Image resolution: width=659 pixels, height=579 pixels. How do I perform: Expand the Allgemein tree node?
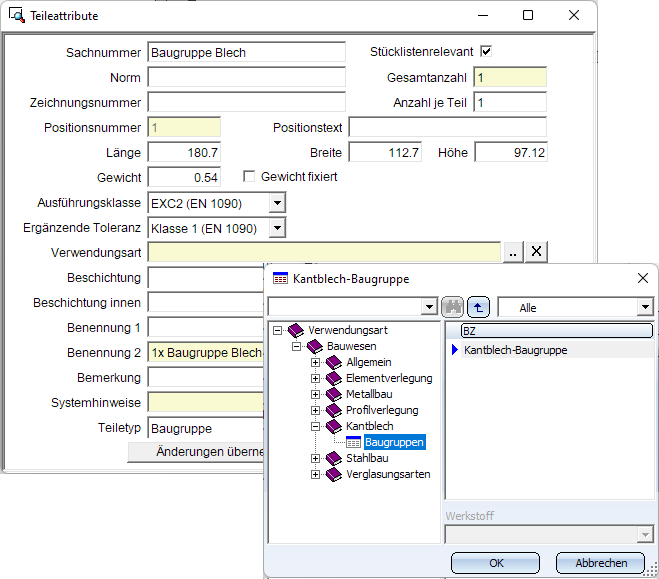pyautogui.click(x=315, y=362)
